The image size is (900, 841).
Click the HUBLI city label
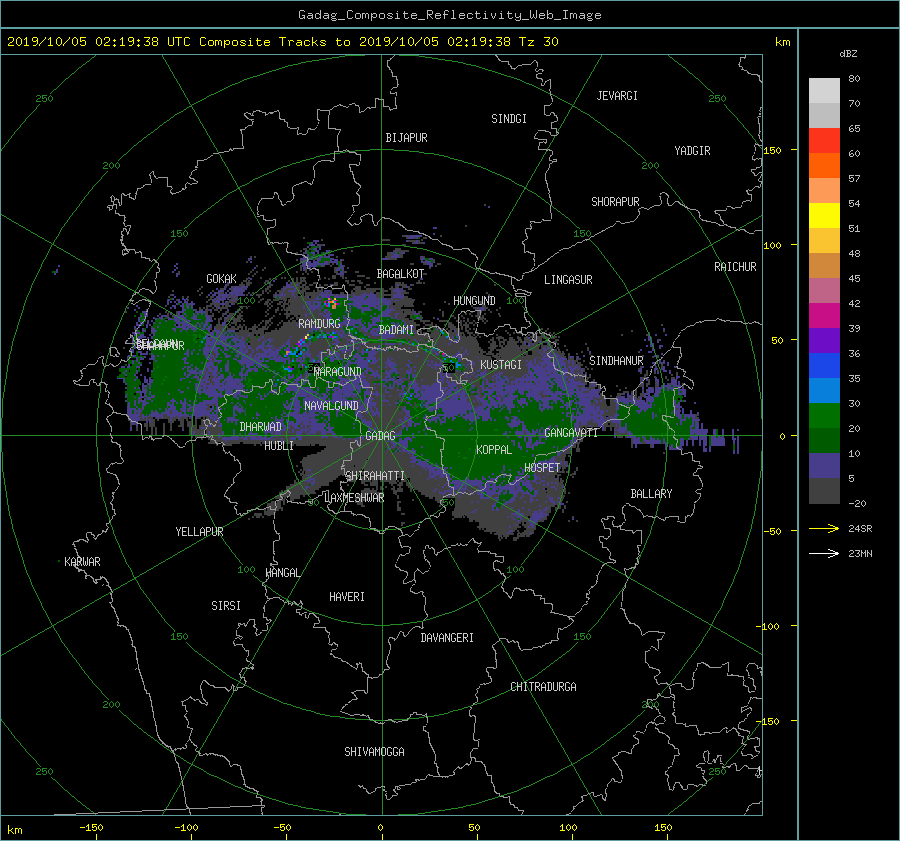(x=279, y=445)
